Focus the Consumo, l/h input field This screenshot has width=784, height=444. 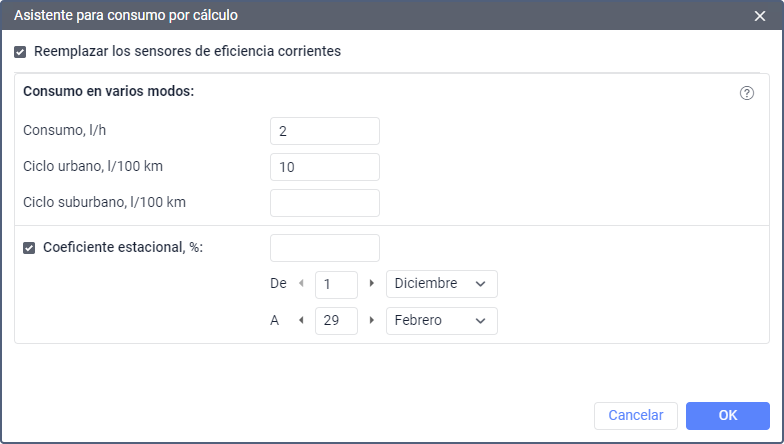[x=324, y=131]
